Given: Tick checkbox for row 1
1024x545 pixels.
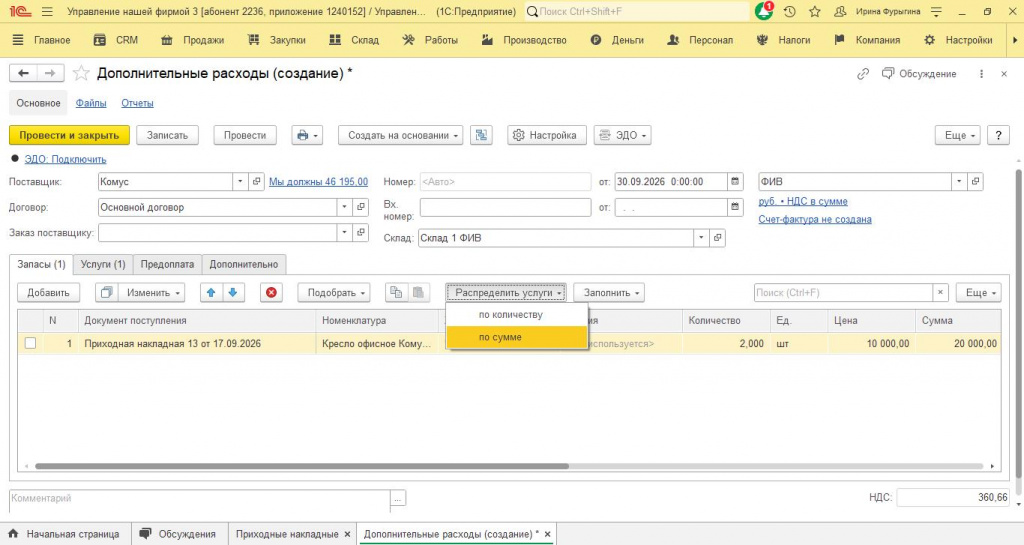Looking at the screenshot, I should [x=30, y=343].
